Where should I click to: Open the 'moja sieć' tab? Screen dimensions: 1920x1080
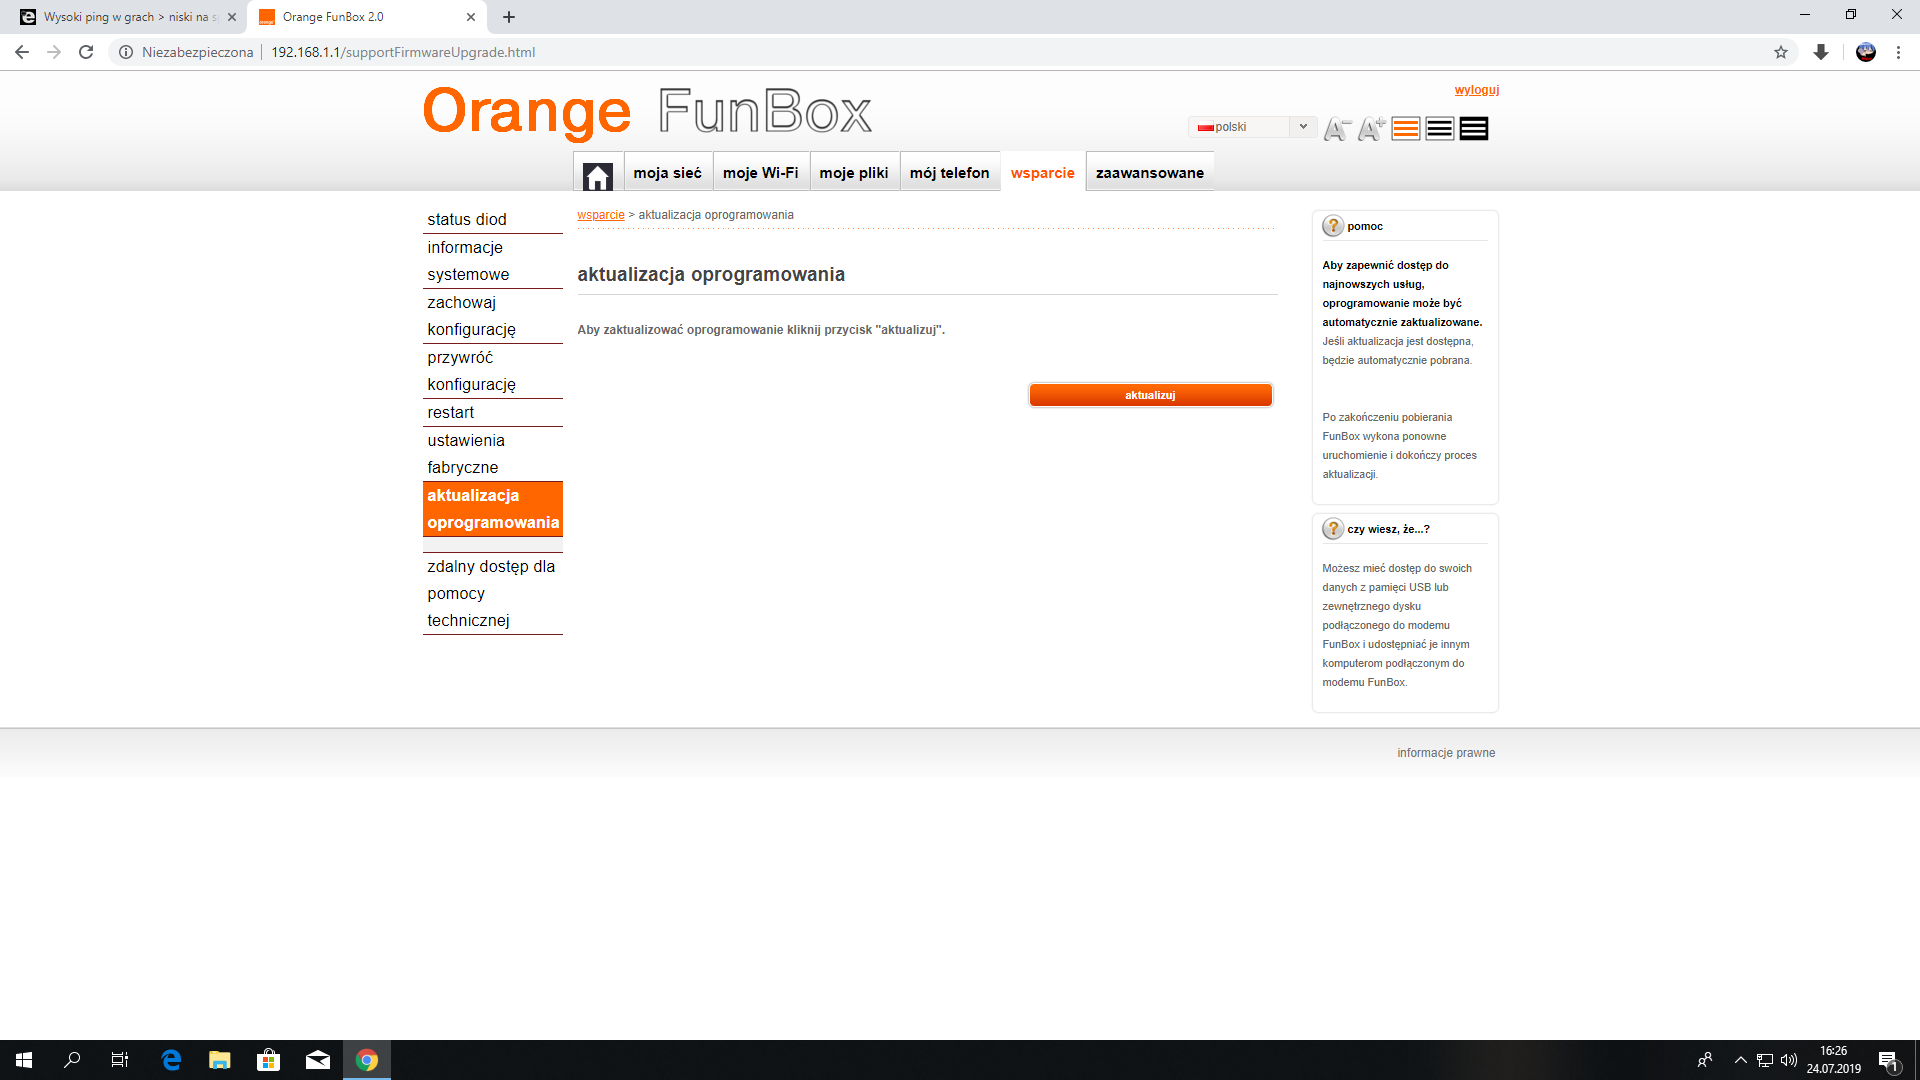click(x=667, y=173)
